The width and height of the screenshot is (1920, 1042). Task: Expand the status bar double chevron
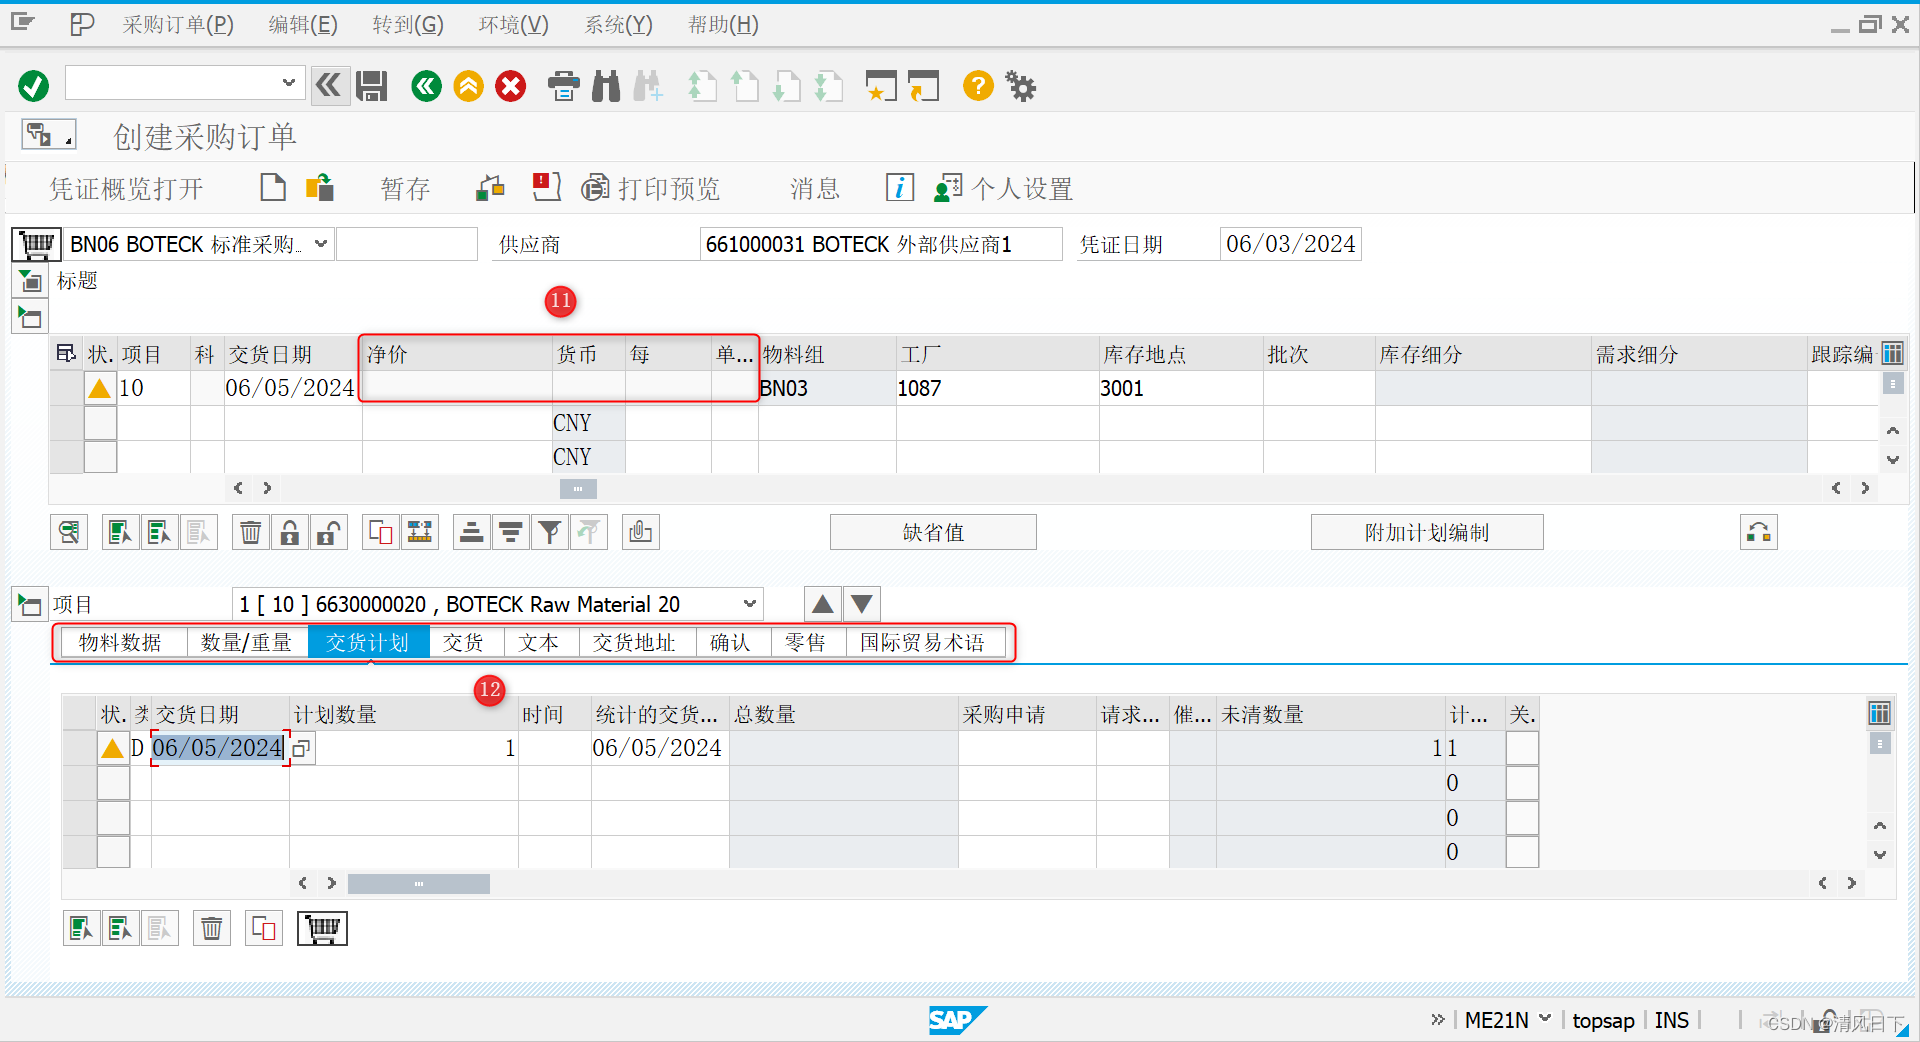click(x=1438, y=1019)
